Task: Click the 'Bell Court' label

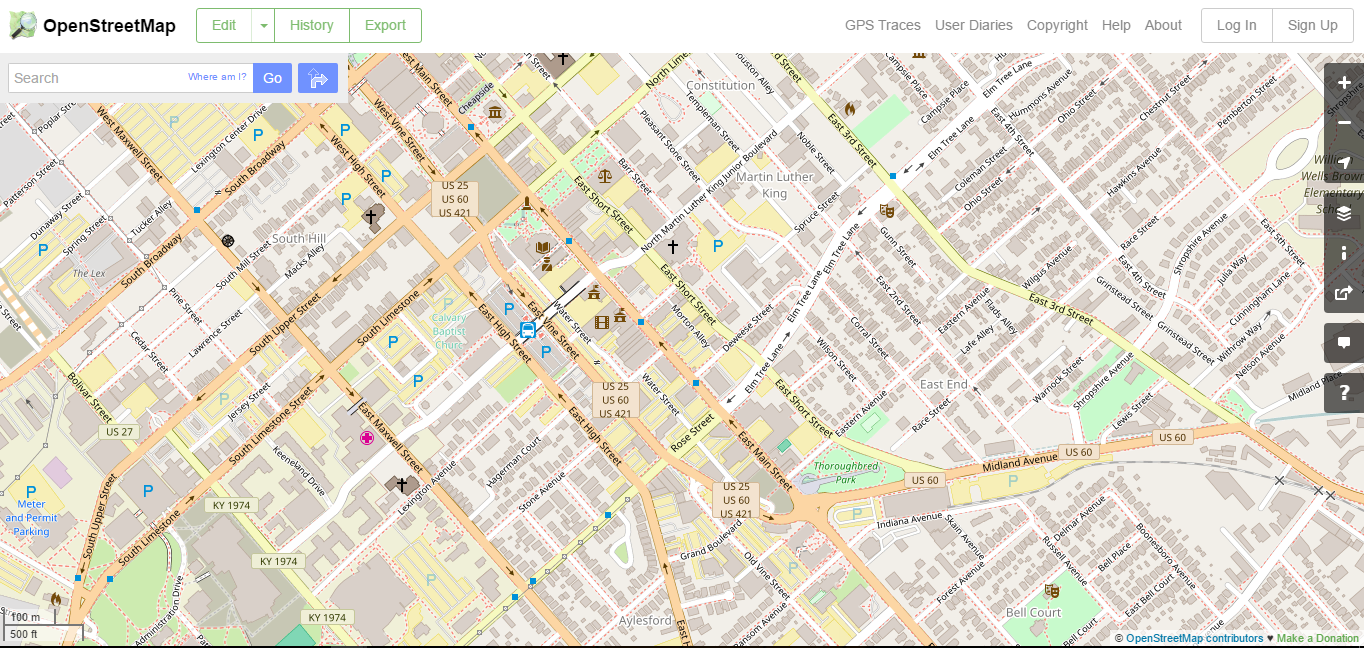Action: [1034, 612]
